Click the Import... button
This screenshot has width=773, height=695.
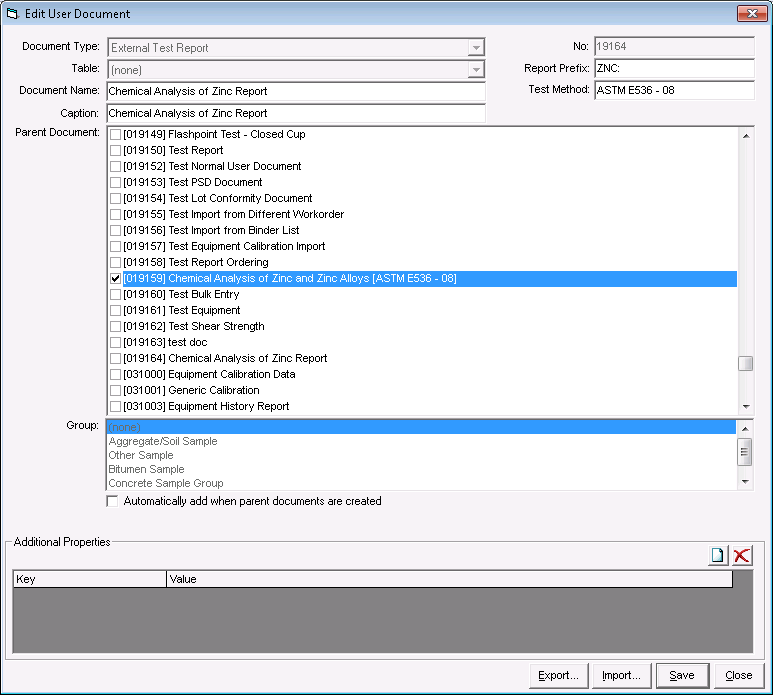coord(621,676)
